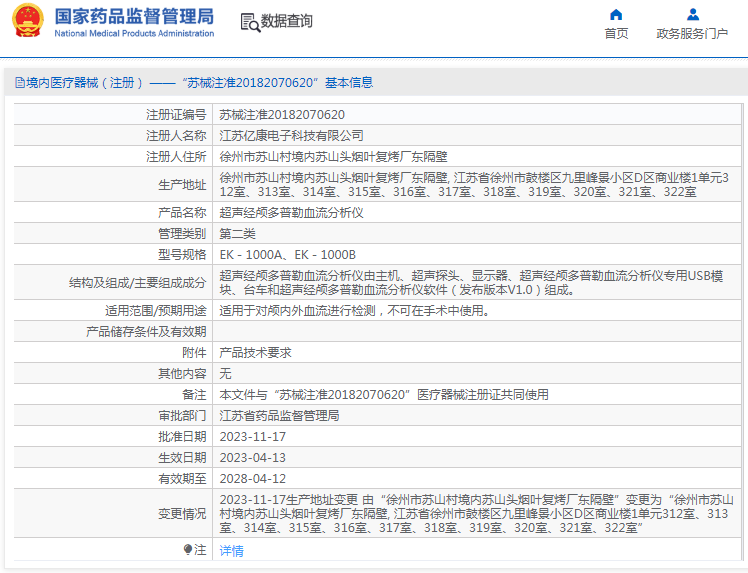Click the 产品储存条件及有效期 row label
Image resolution: width=748 pixels, height=573 pixels.
pyautogui.click(x=146, y=332)
